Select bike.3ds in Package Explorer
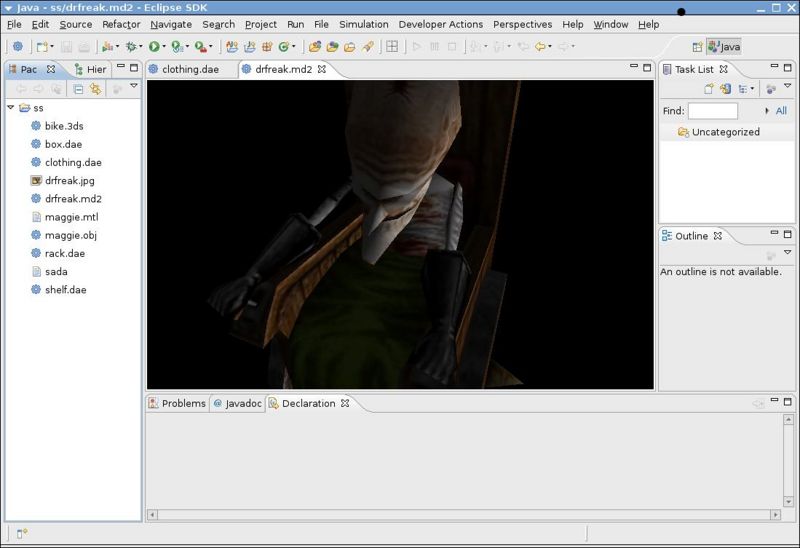 pyautogui.click(x=64, y=126)
